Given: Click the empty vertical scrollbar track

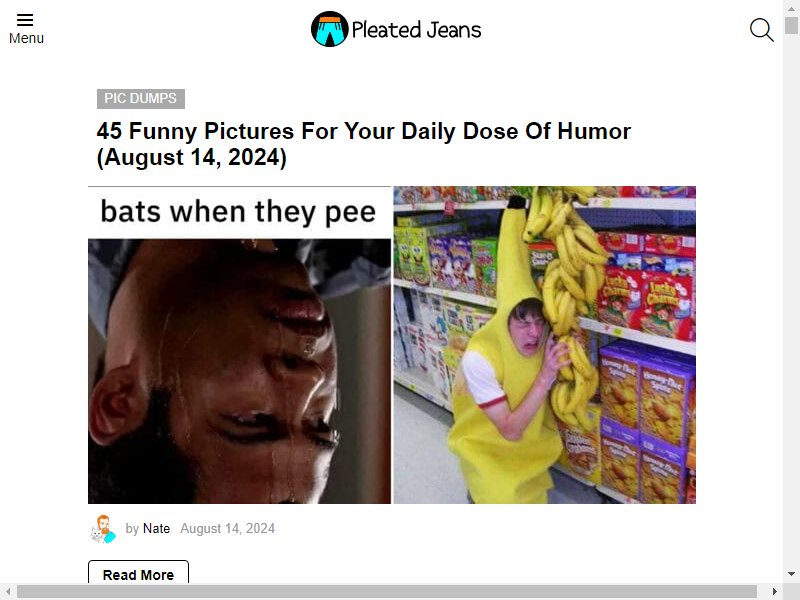Looking at the screenshot, I should click(791, 300).
